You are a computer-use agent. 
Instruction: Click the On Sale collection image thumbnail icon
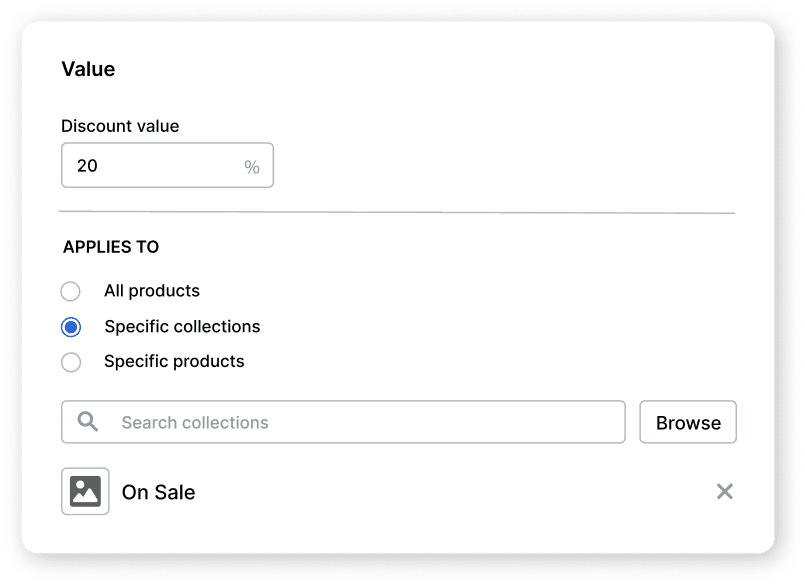pyautogui.click(x=85, y=491)
